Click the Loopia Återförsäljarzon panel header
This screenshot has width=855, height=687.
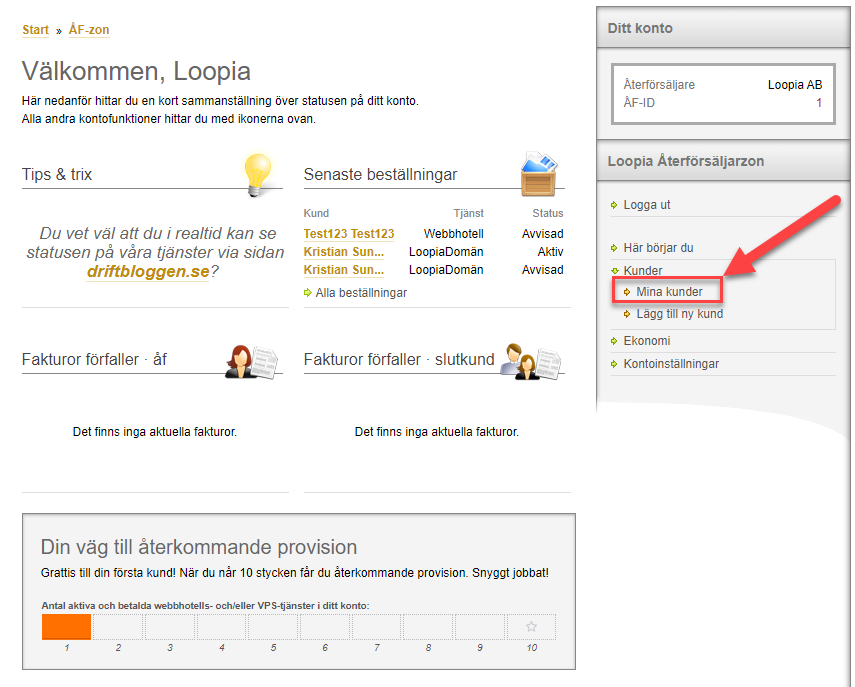tap(723, 161)
